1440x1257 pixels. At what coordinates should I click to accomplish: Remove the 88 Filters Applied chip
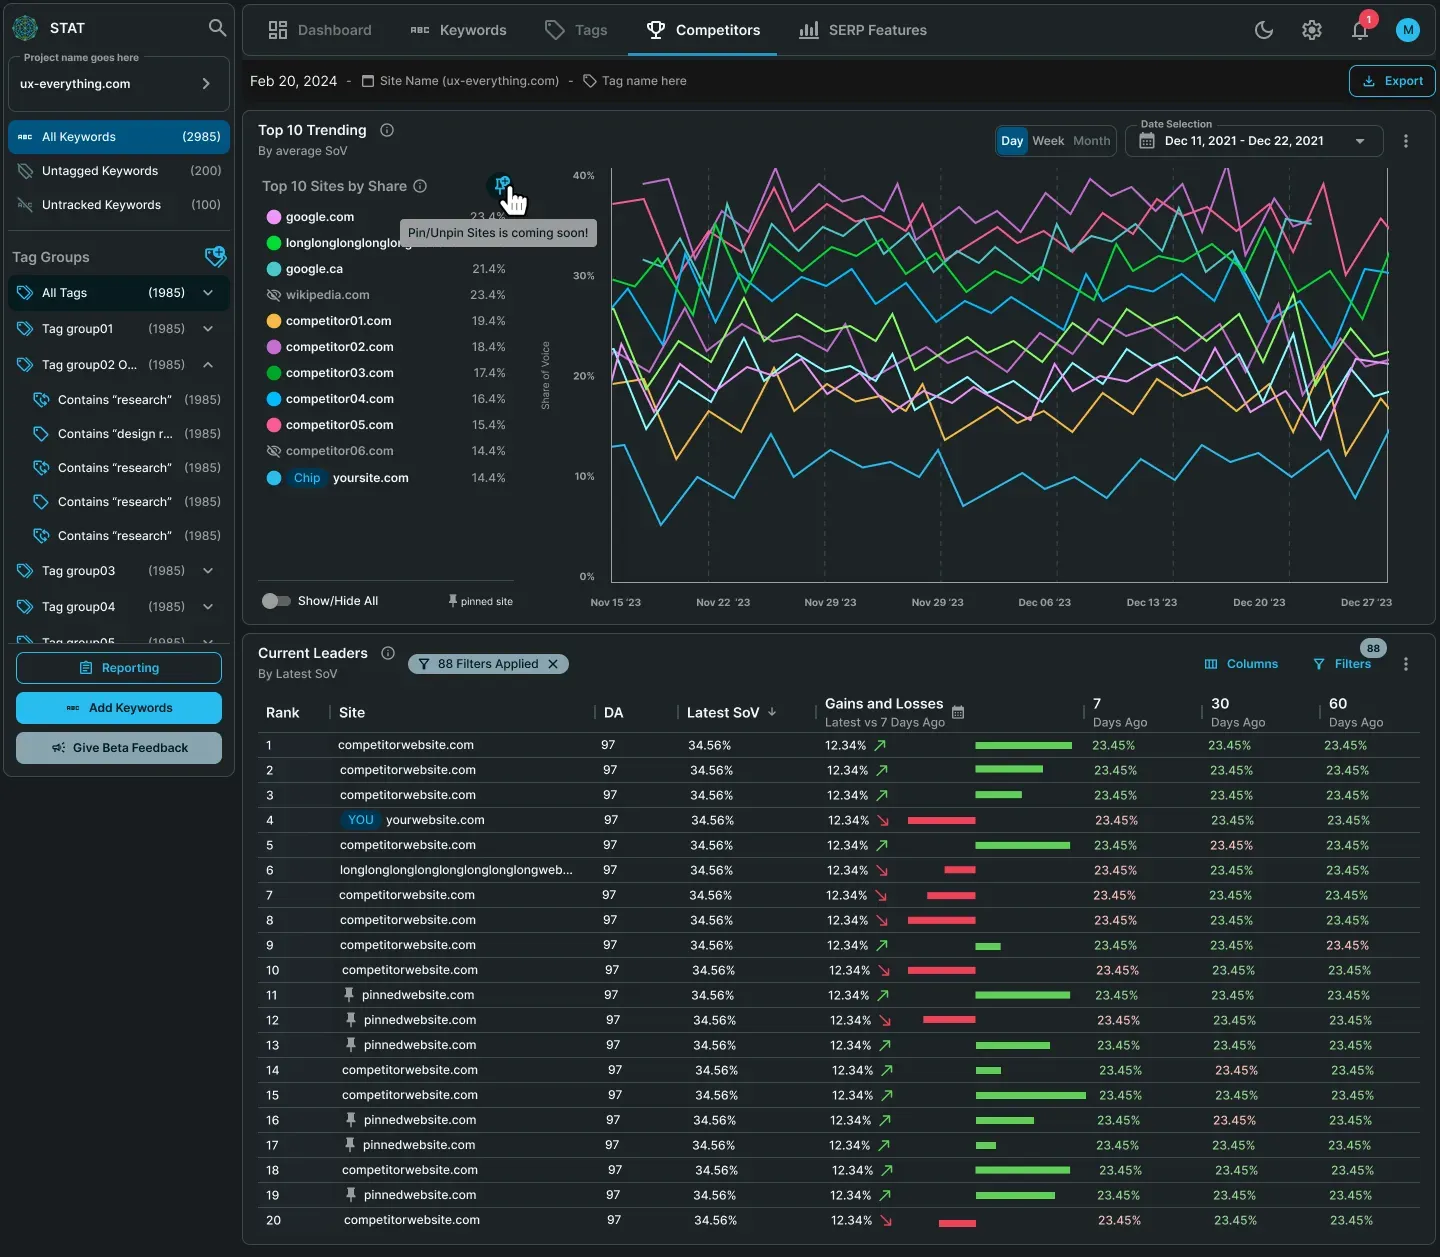(553, 664)
